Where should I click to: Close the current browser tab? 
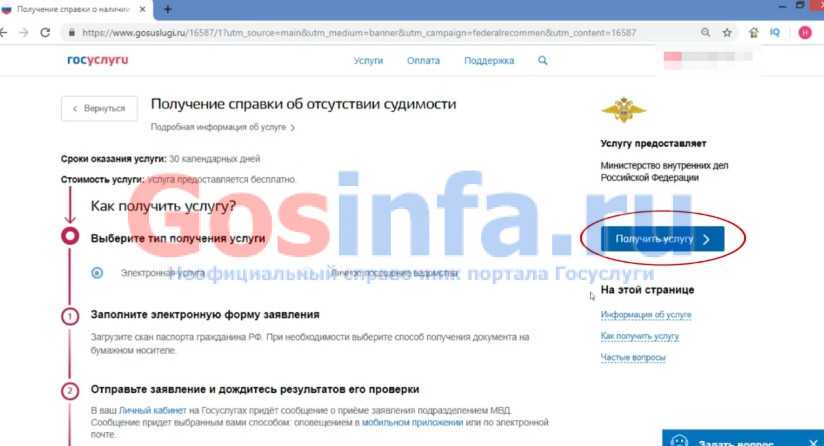tap(142, 9)
